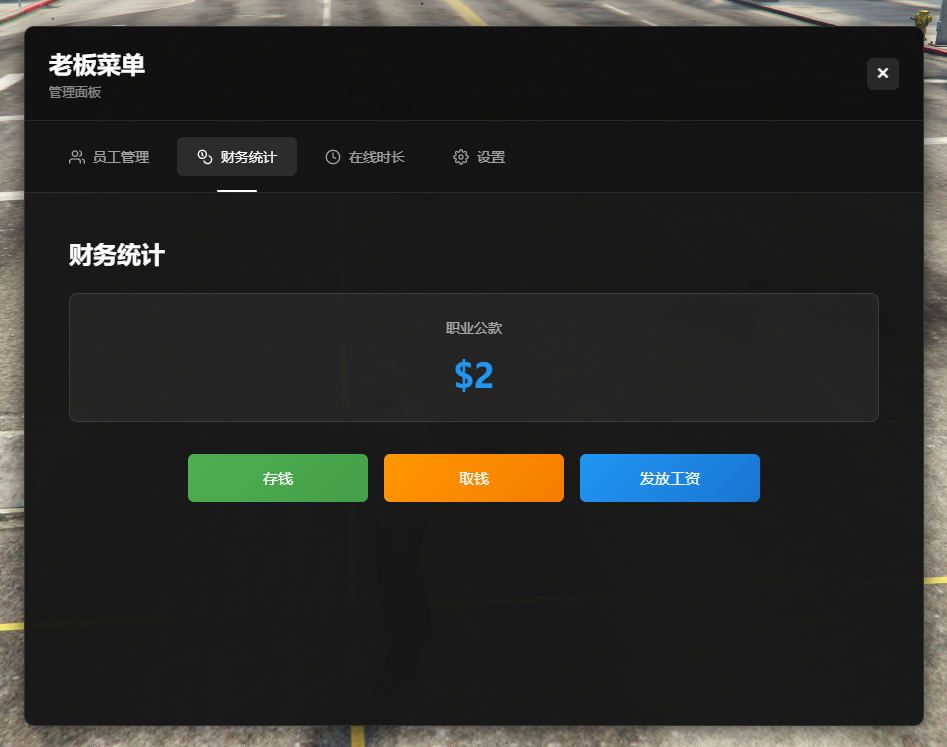The height and width of the screenshot is (747, 947).
Task: Click the coins icon beside 财务统计
Action: (205, 157)
